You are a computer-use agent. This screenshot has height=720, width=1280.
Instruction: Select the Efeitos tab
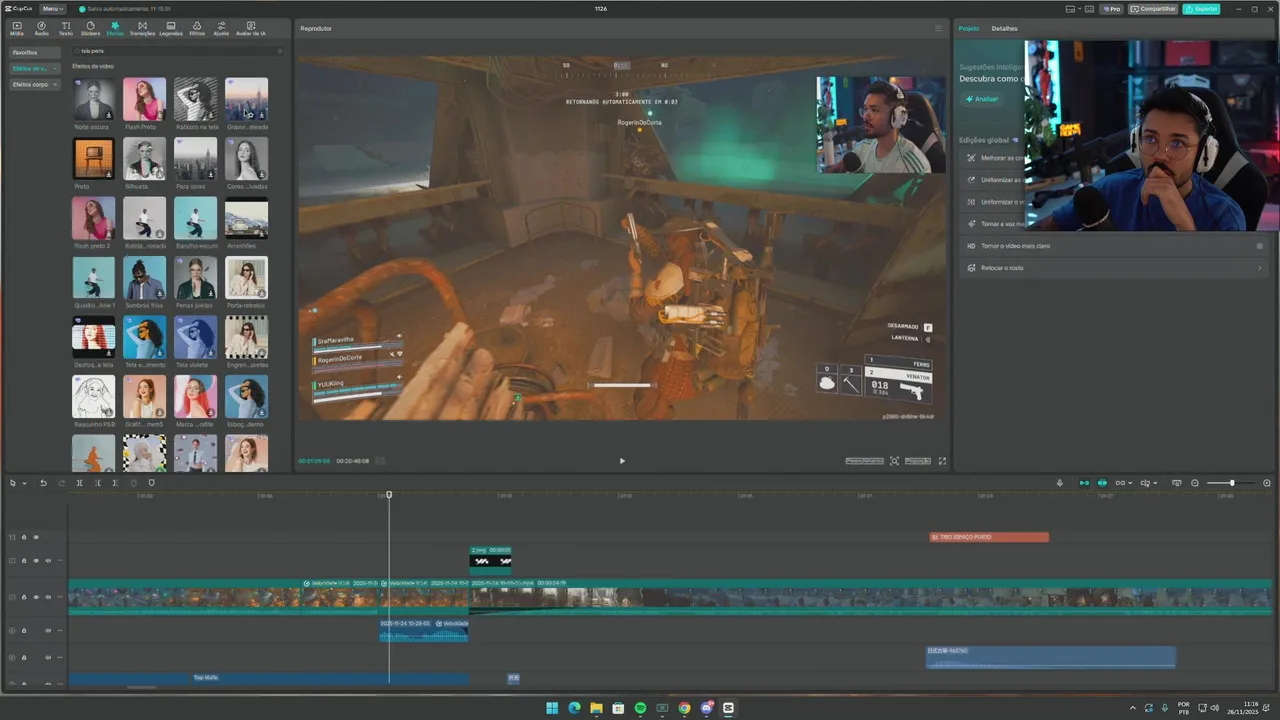115,28
